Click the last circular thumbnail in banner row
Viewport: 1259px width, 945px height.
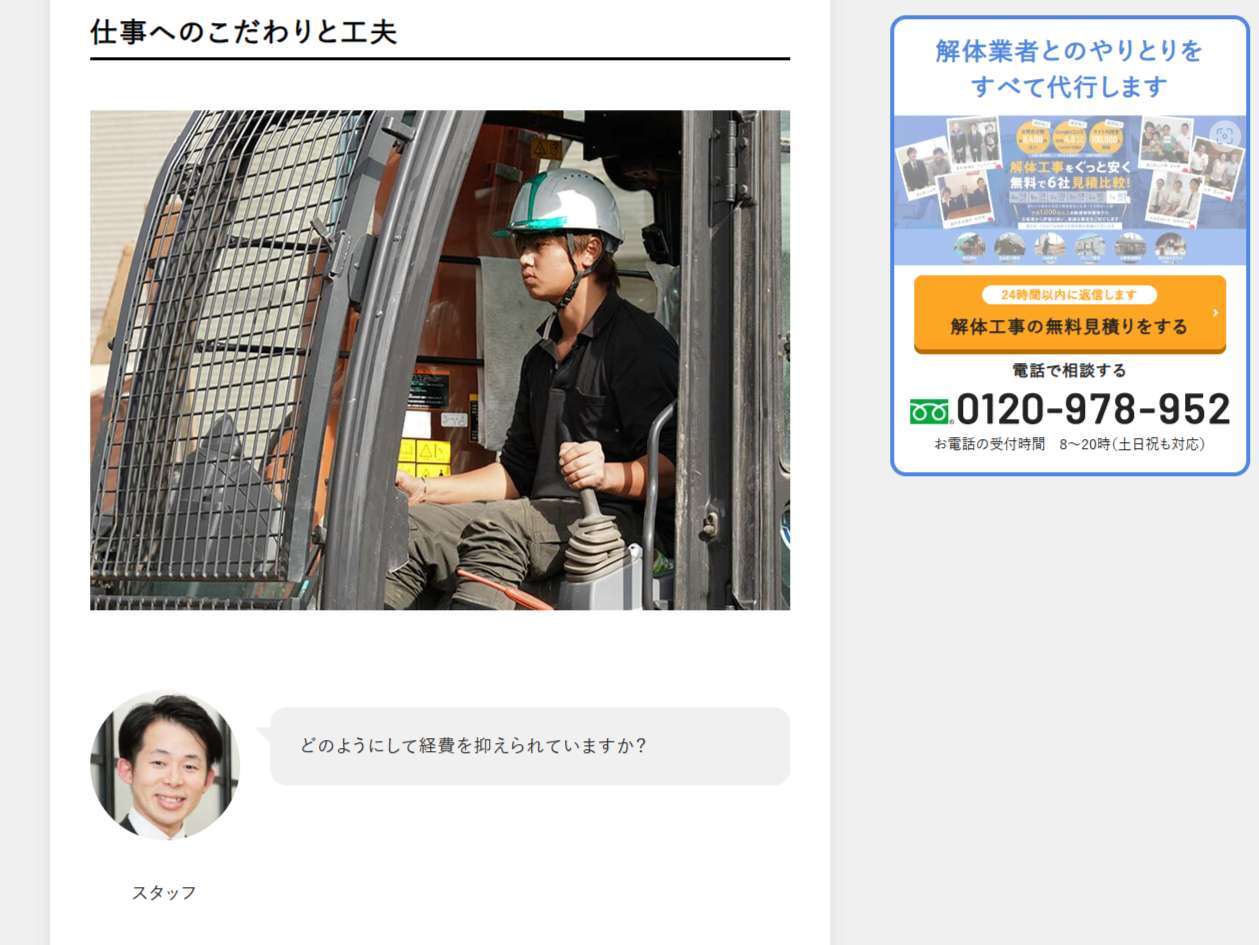pyautogui.click(x=1170, y=246)
